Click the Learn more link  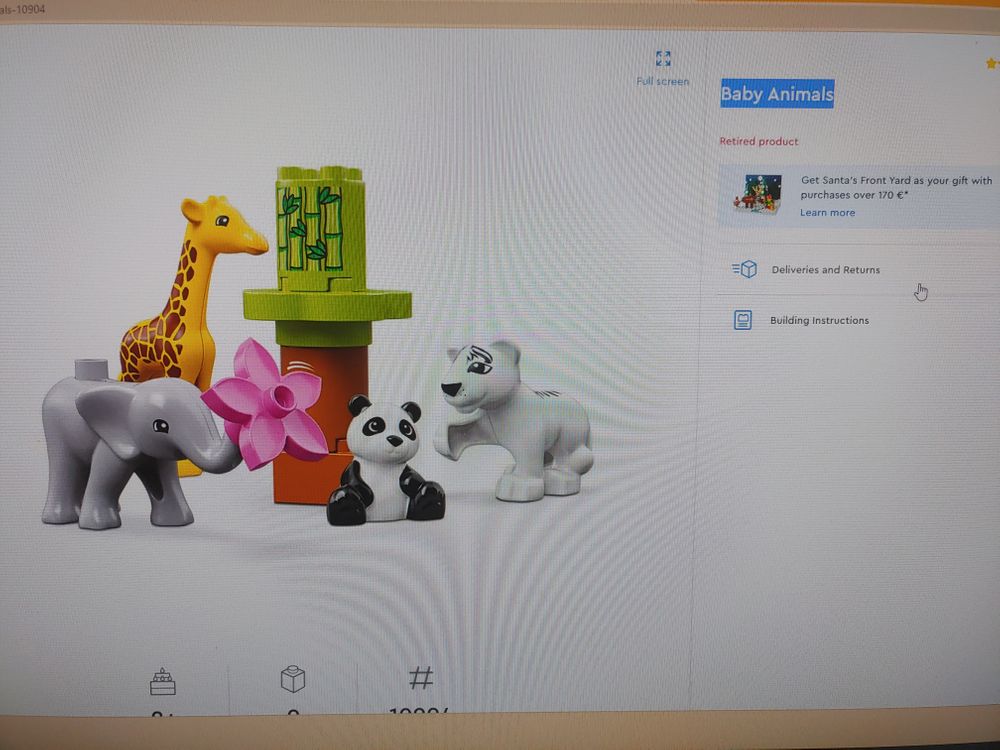(x=827, y=213)
